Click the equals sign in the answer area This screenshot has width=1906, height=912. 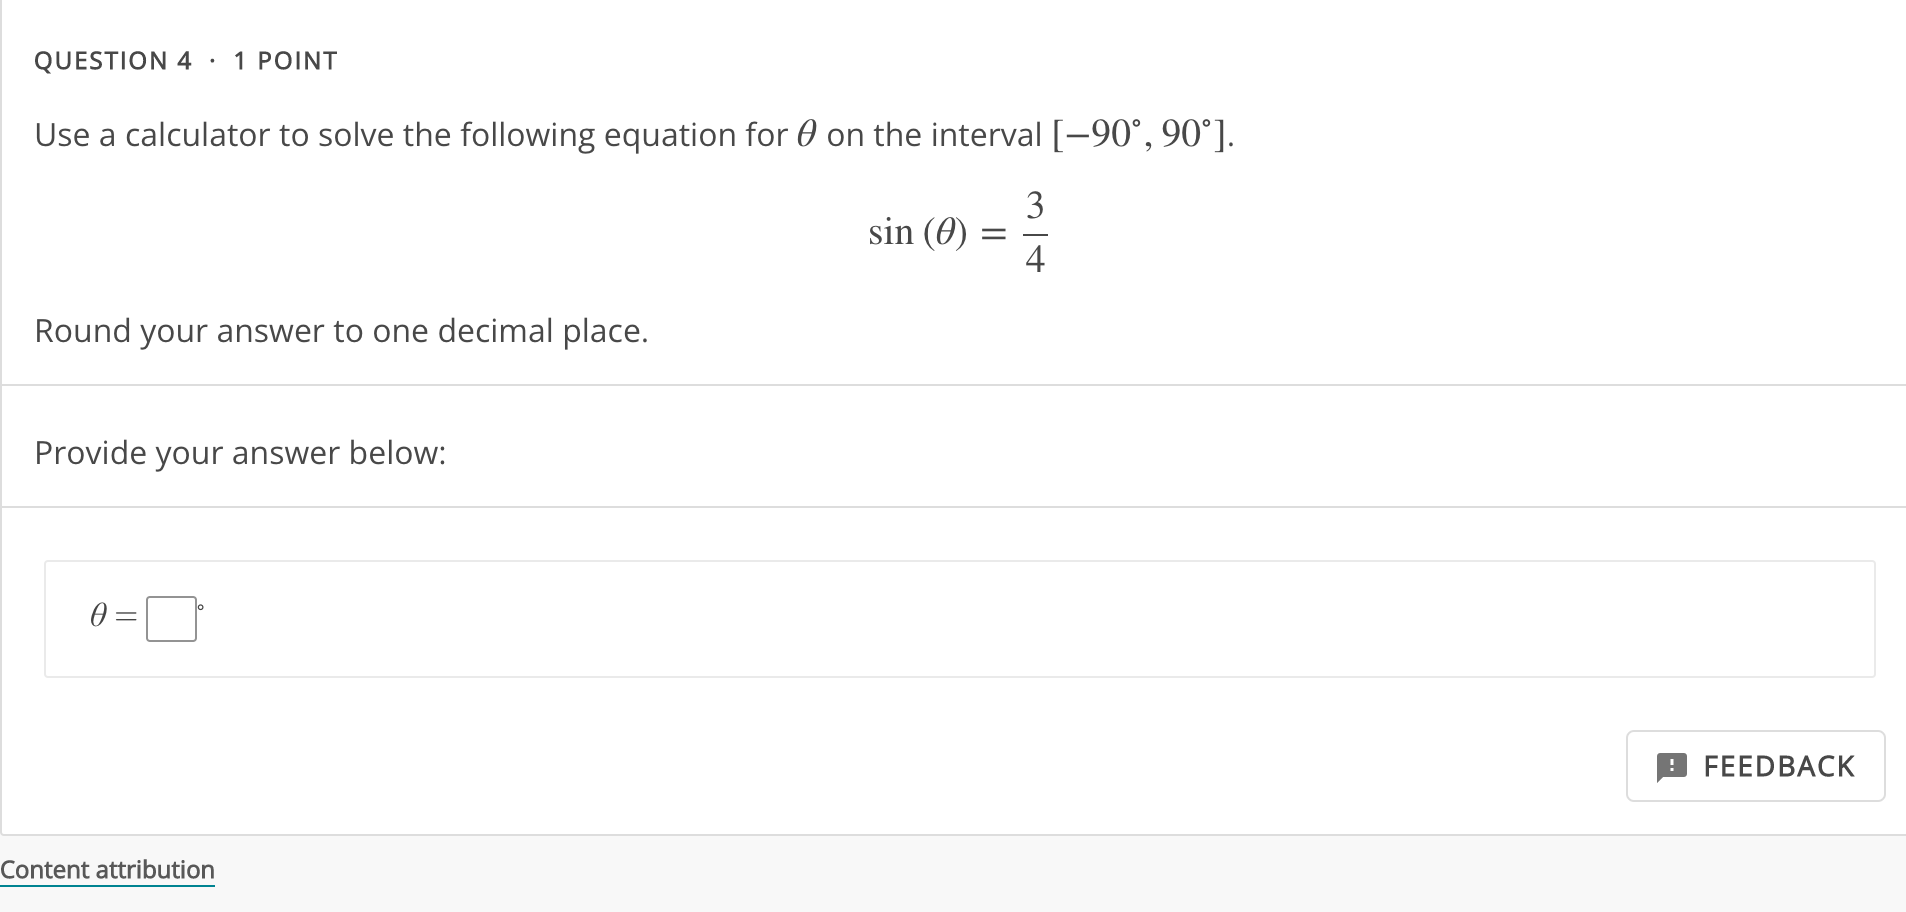click(124, 617)
